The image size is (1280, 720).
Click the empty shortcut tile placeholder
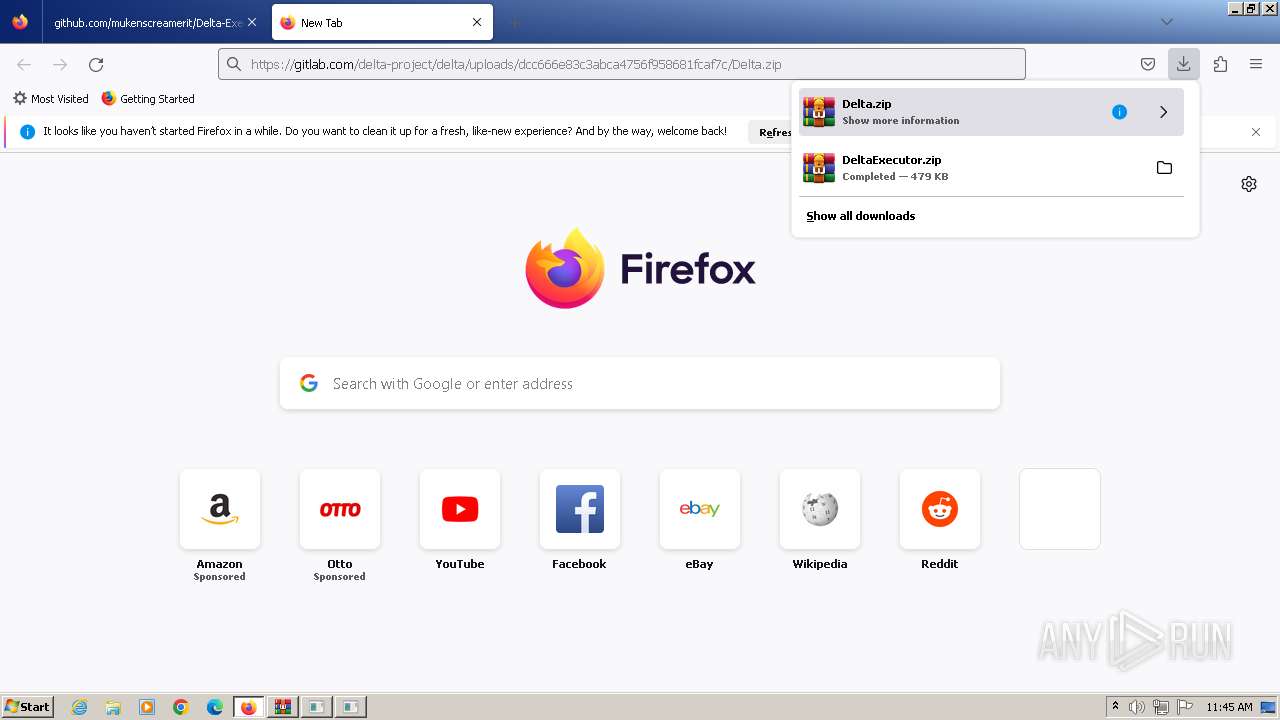point(1060,509)
